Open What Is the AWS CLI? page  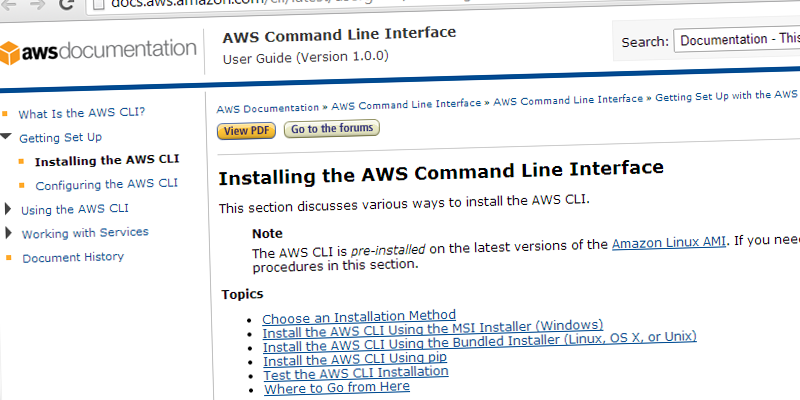[x=81, y=113]
